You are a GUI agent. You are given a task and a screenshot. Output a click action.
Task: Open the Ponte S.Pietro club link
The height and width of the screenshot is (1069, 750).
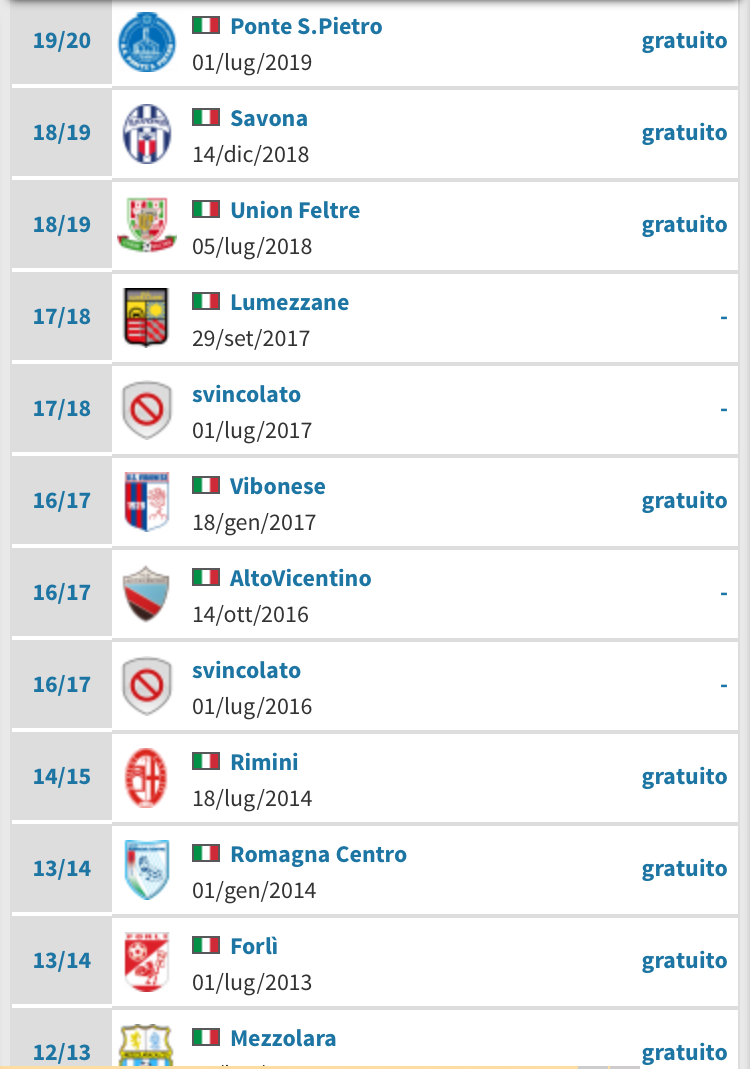coord(306,26)
